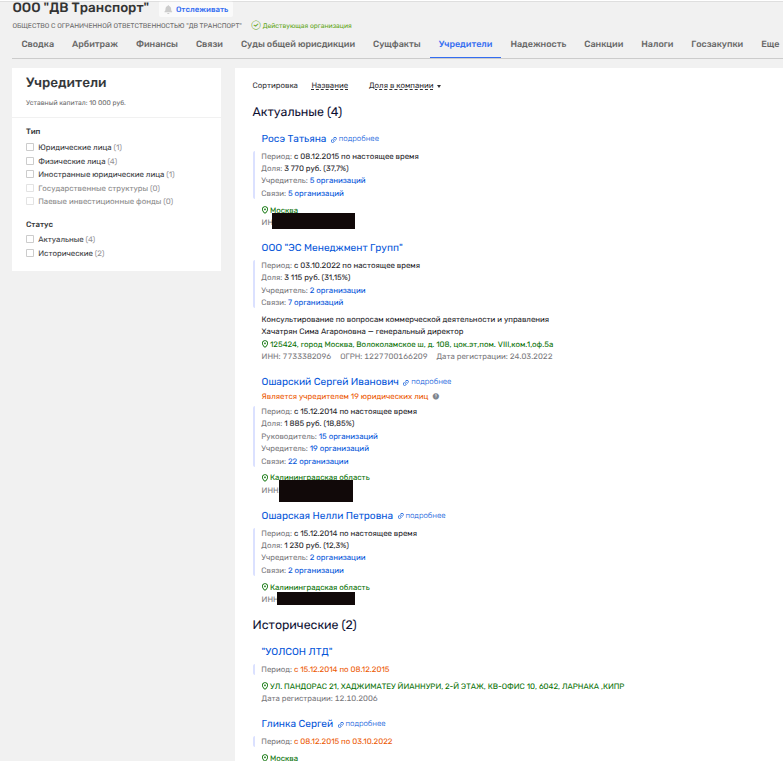The height and width of the screenshot is (761, 783).
Task: Open the ООО "ЭС Менеджмент Групп" profile link
Action: point(332,247)
